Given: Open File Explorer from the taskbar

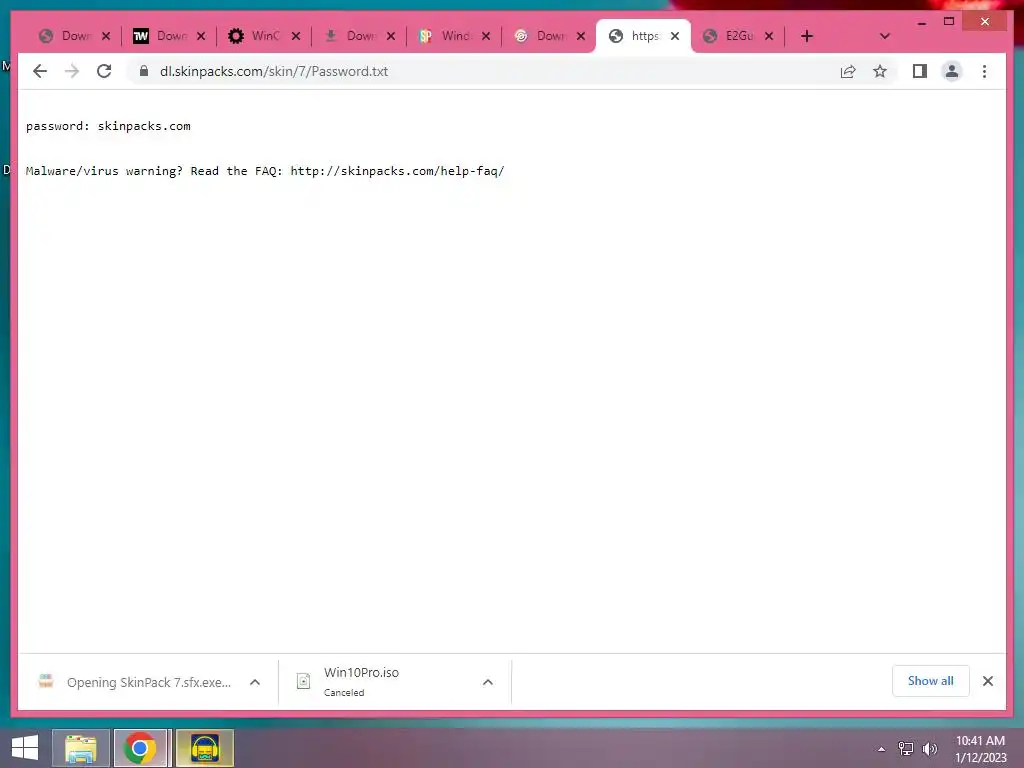Looking at the screenshot, I should point(80,748).
